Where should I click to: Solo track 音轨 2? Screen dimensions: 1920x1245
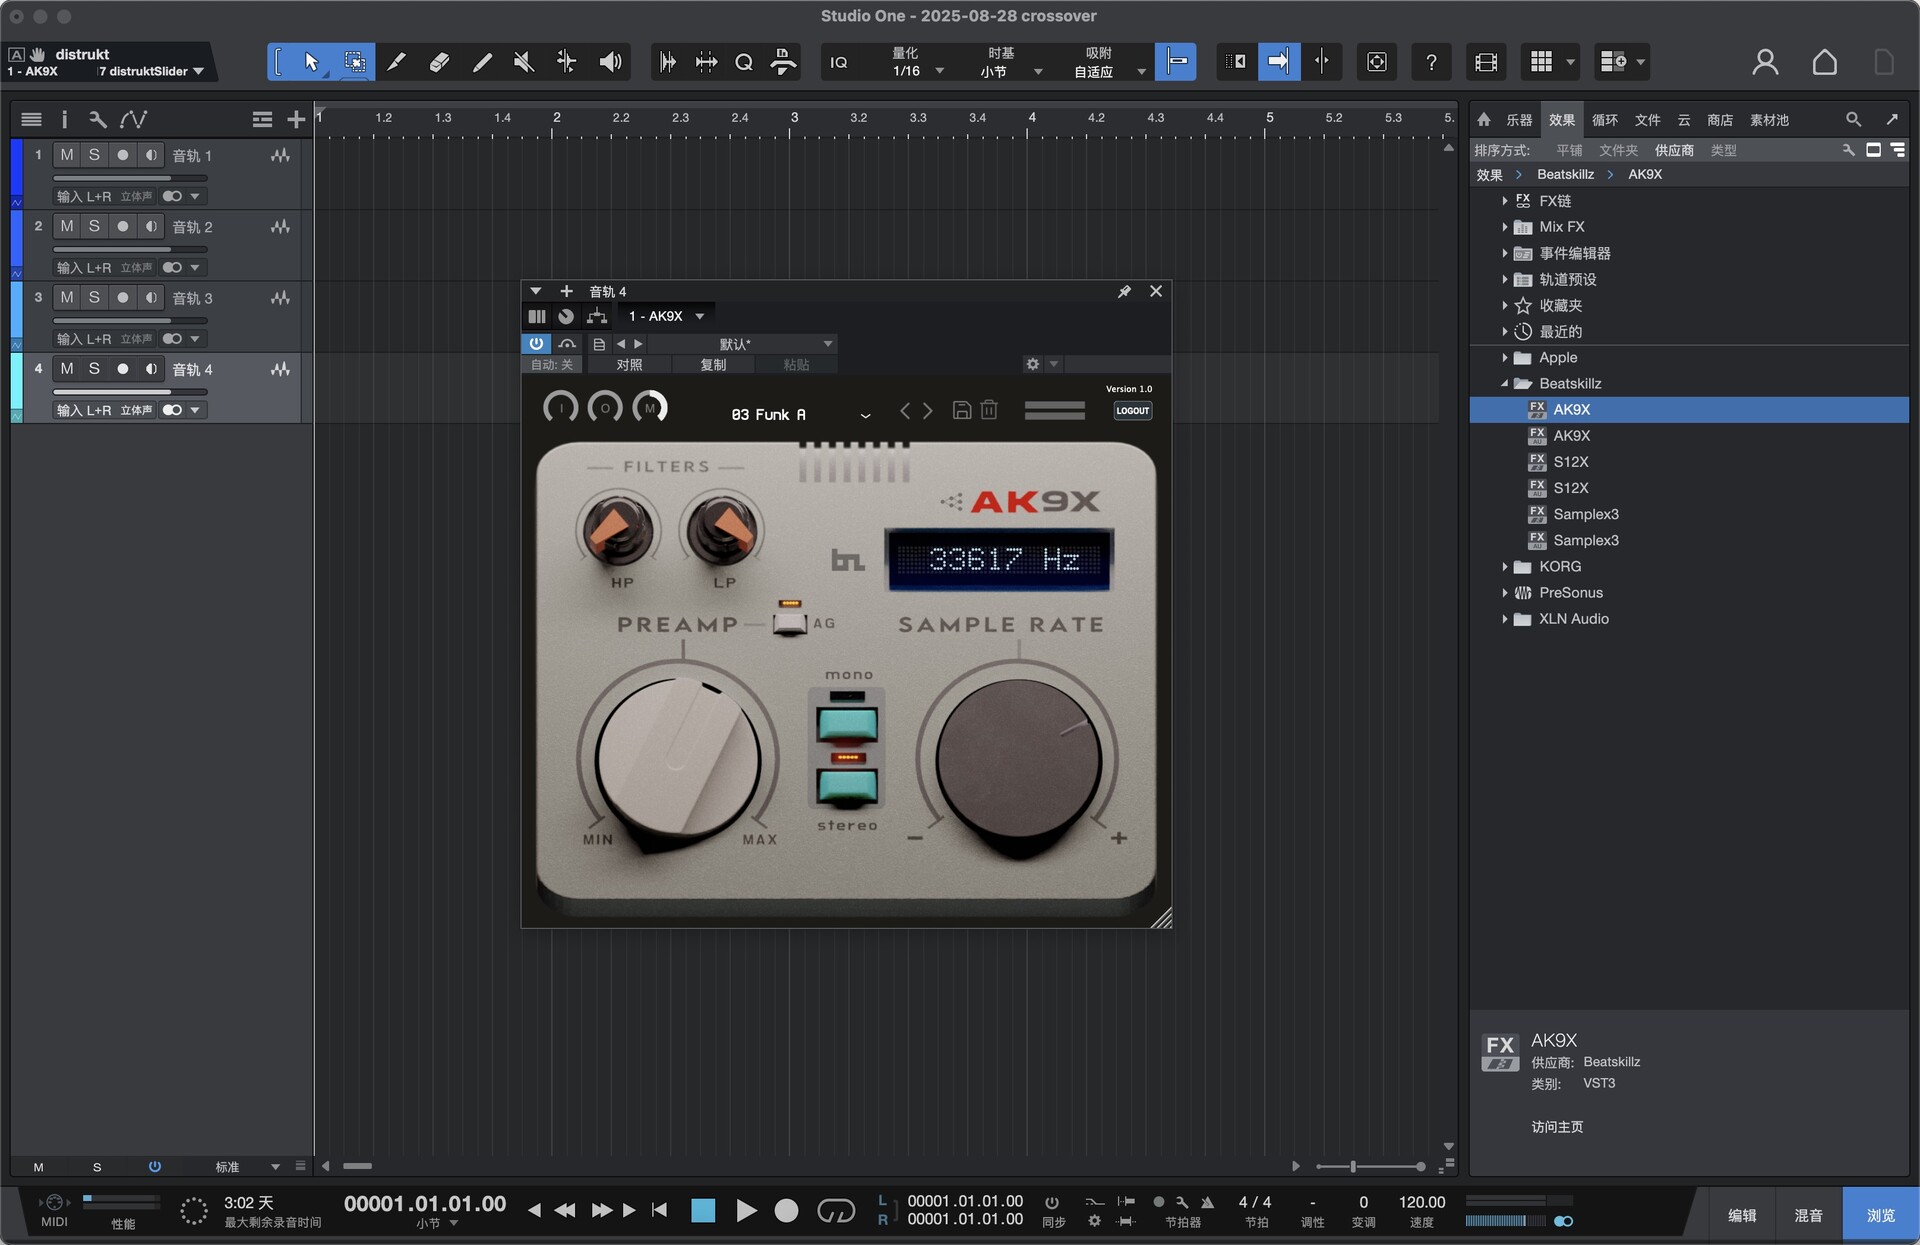[94, 226]
